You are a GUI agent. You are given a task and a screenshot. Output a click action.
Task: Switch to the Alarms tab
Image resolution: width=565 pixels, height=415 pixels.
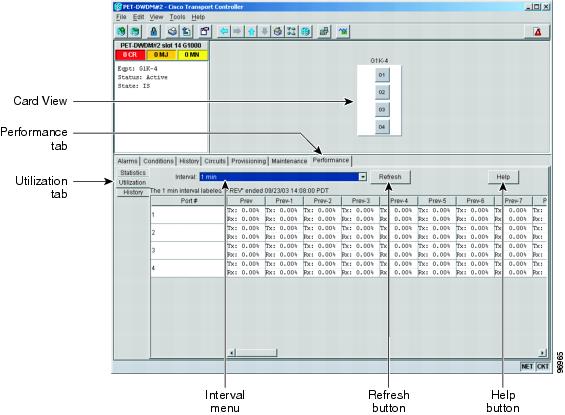coord(128,161)
